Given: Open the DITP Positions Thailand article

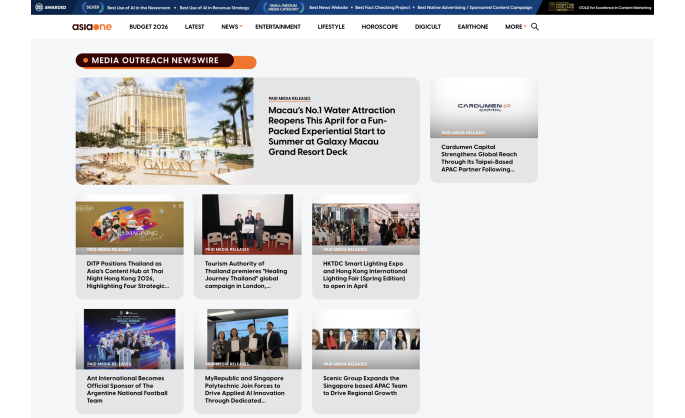Looking at the screenshot, I should [x=128, y=275].
